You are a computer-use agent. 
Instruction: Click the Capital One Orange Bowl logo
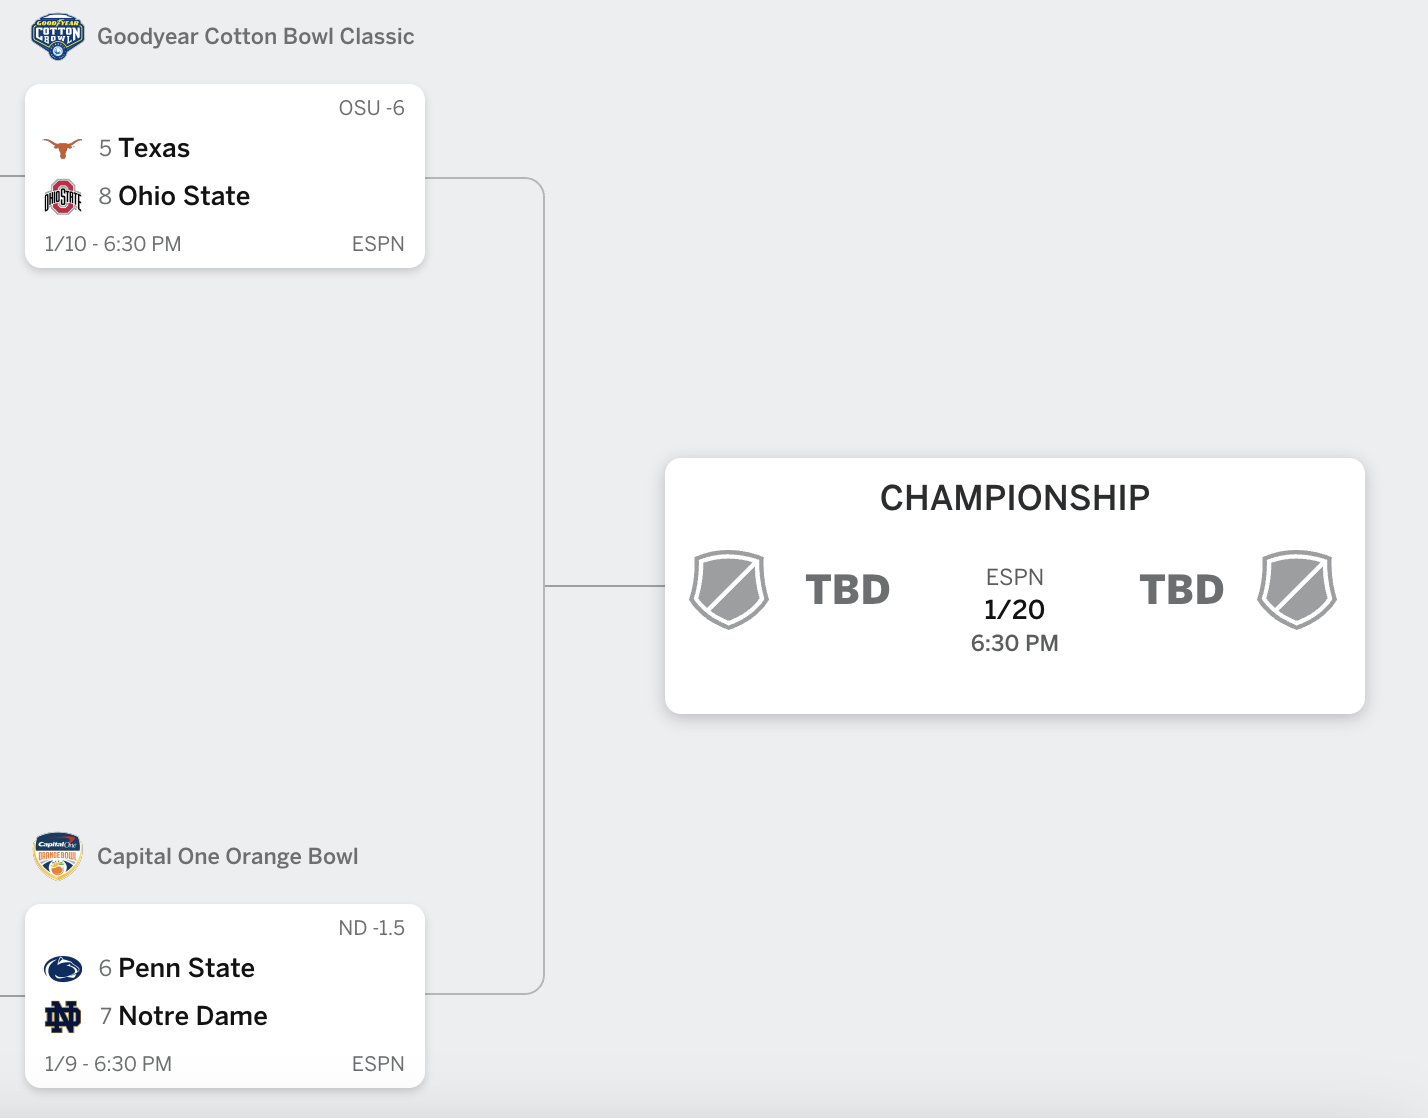tap(58, 856)
